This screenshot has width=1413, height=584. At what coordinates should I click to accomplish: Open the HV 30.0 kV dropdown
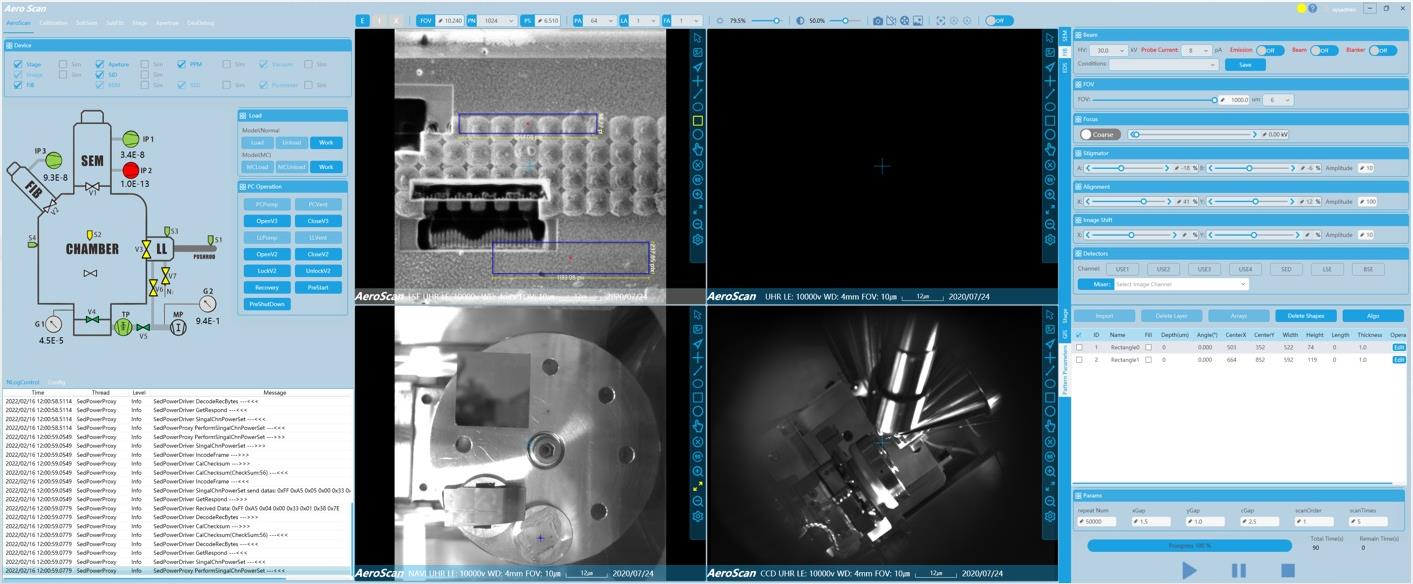click(x=1110, y=50)
